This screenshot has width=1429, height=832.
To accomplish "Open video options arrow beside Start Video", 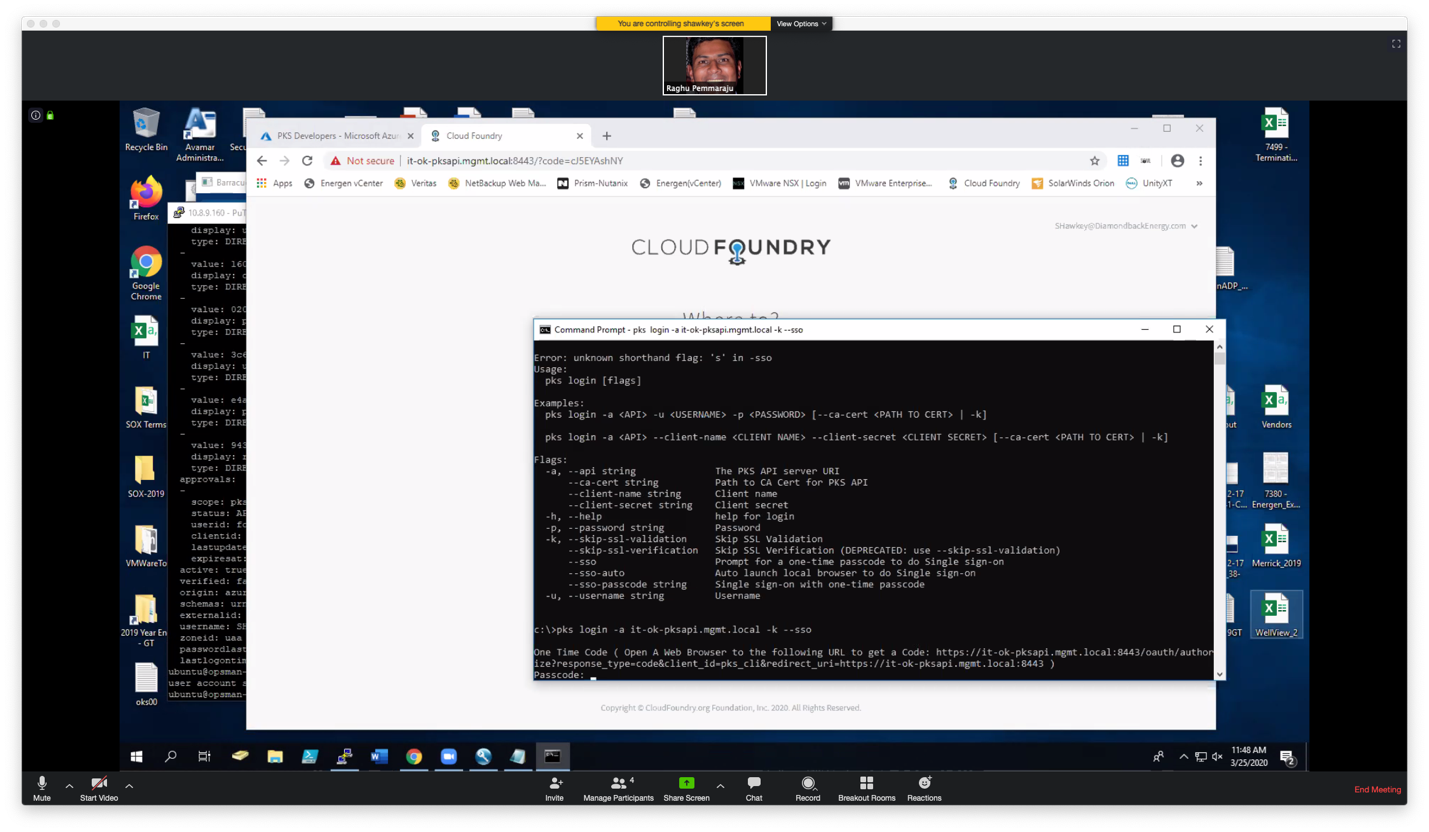I will tap(129, 786).
